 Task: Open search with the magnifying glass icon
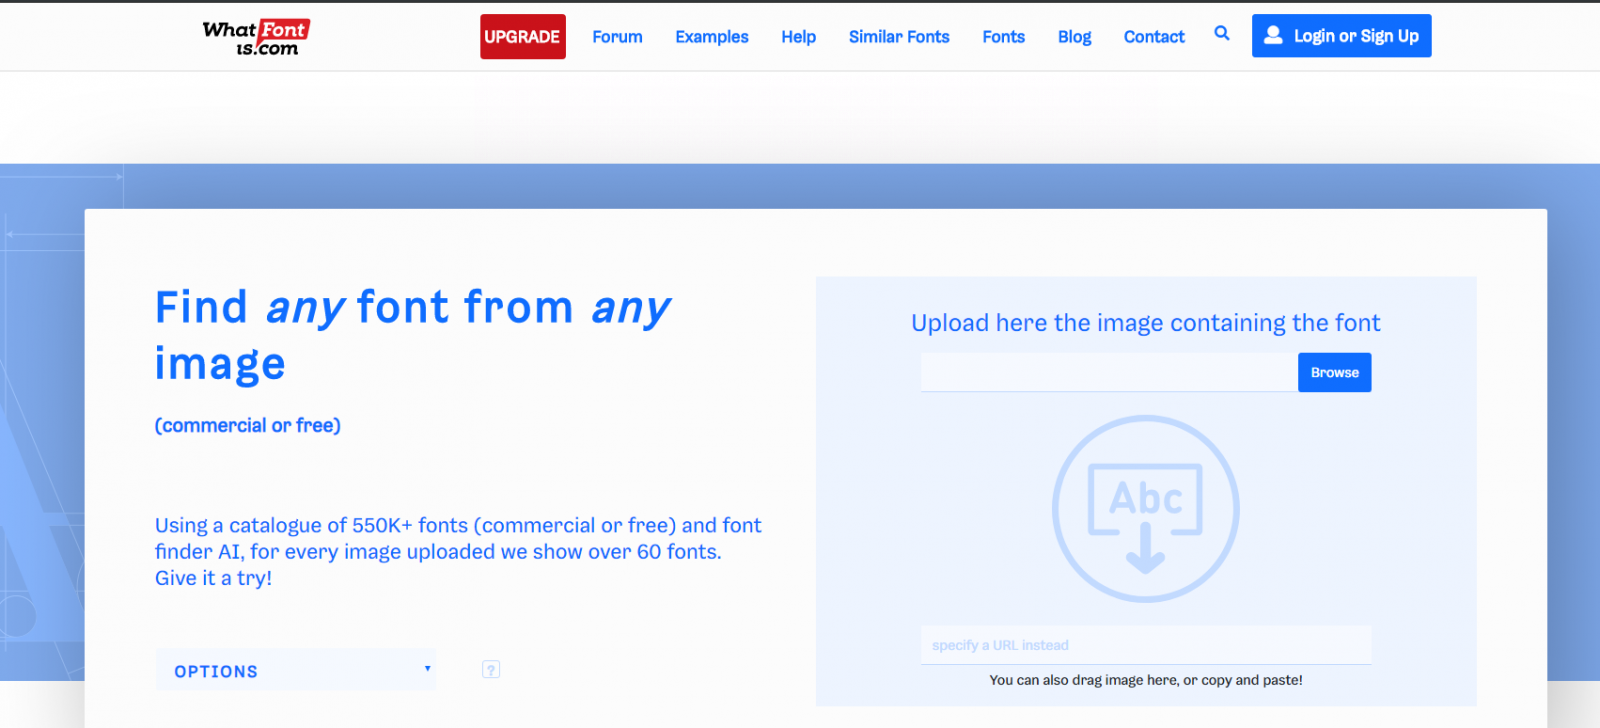[x=1221, y=34]
